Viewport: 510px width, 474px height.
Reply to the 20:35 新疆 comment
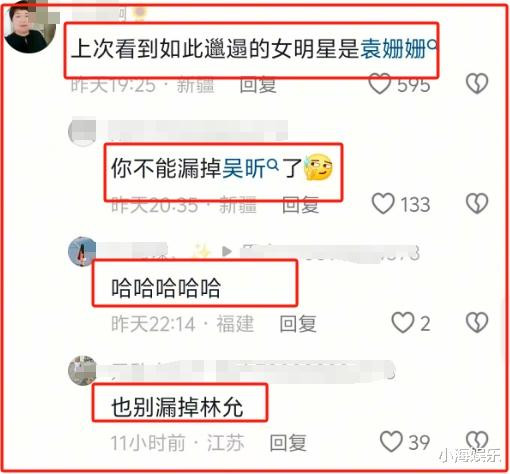click(x=300, y=204)
